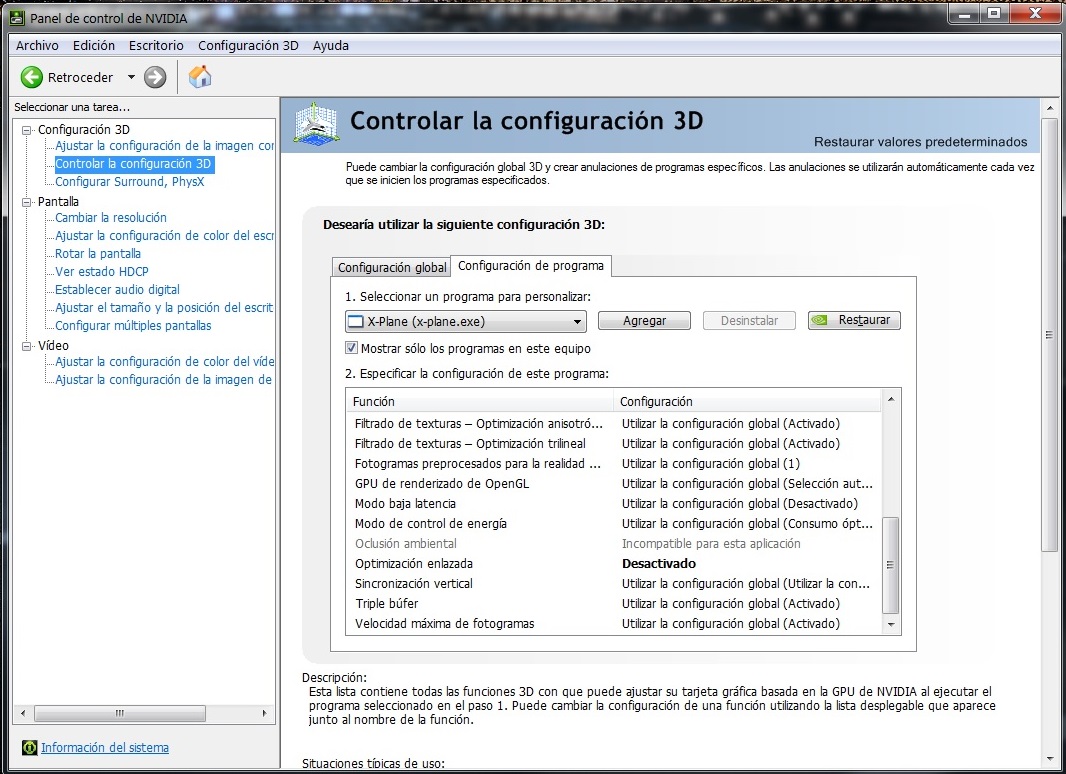Open 'Ajustar la configuración de la imagen de' under Vídeo
The width and height of the screenshot is (1066, 774).
pos(163,380)
